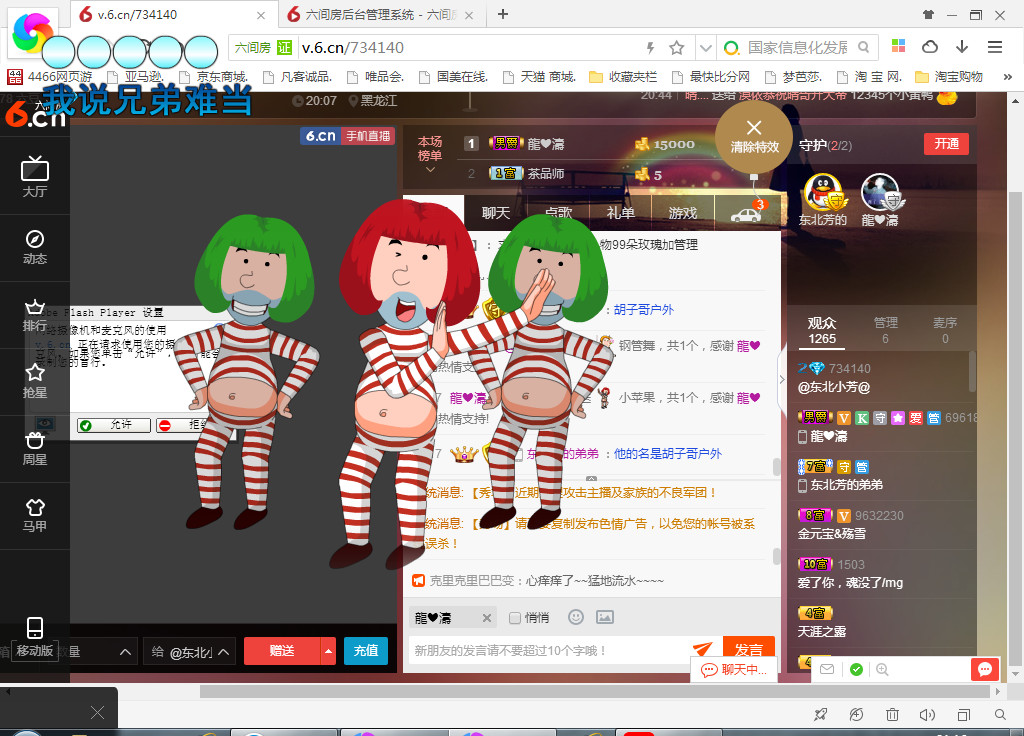This screenshot has width=1024, height=736.
Task: Click the 充值 recharge button
Action: tap(366, 651)
